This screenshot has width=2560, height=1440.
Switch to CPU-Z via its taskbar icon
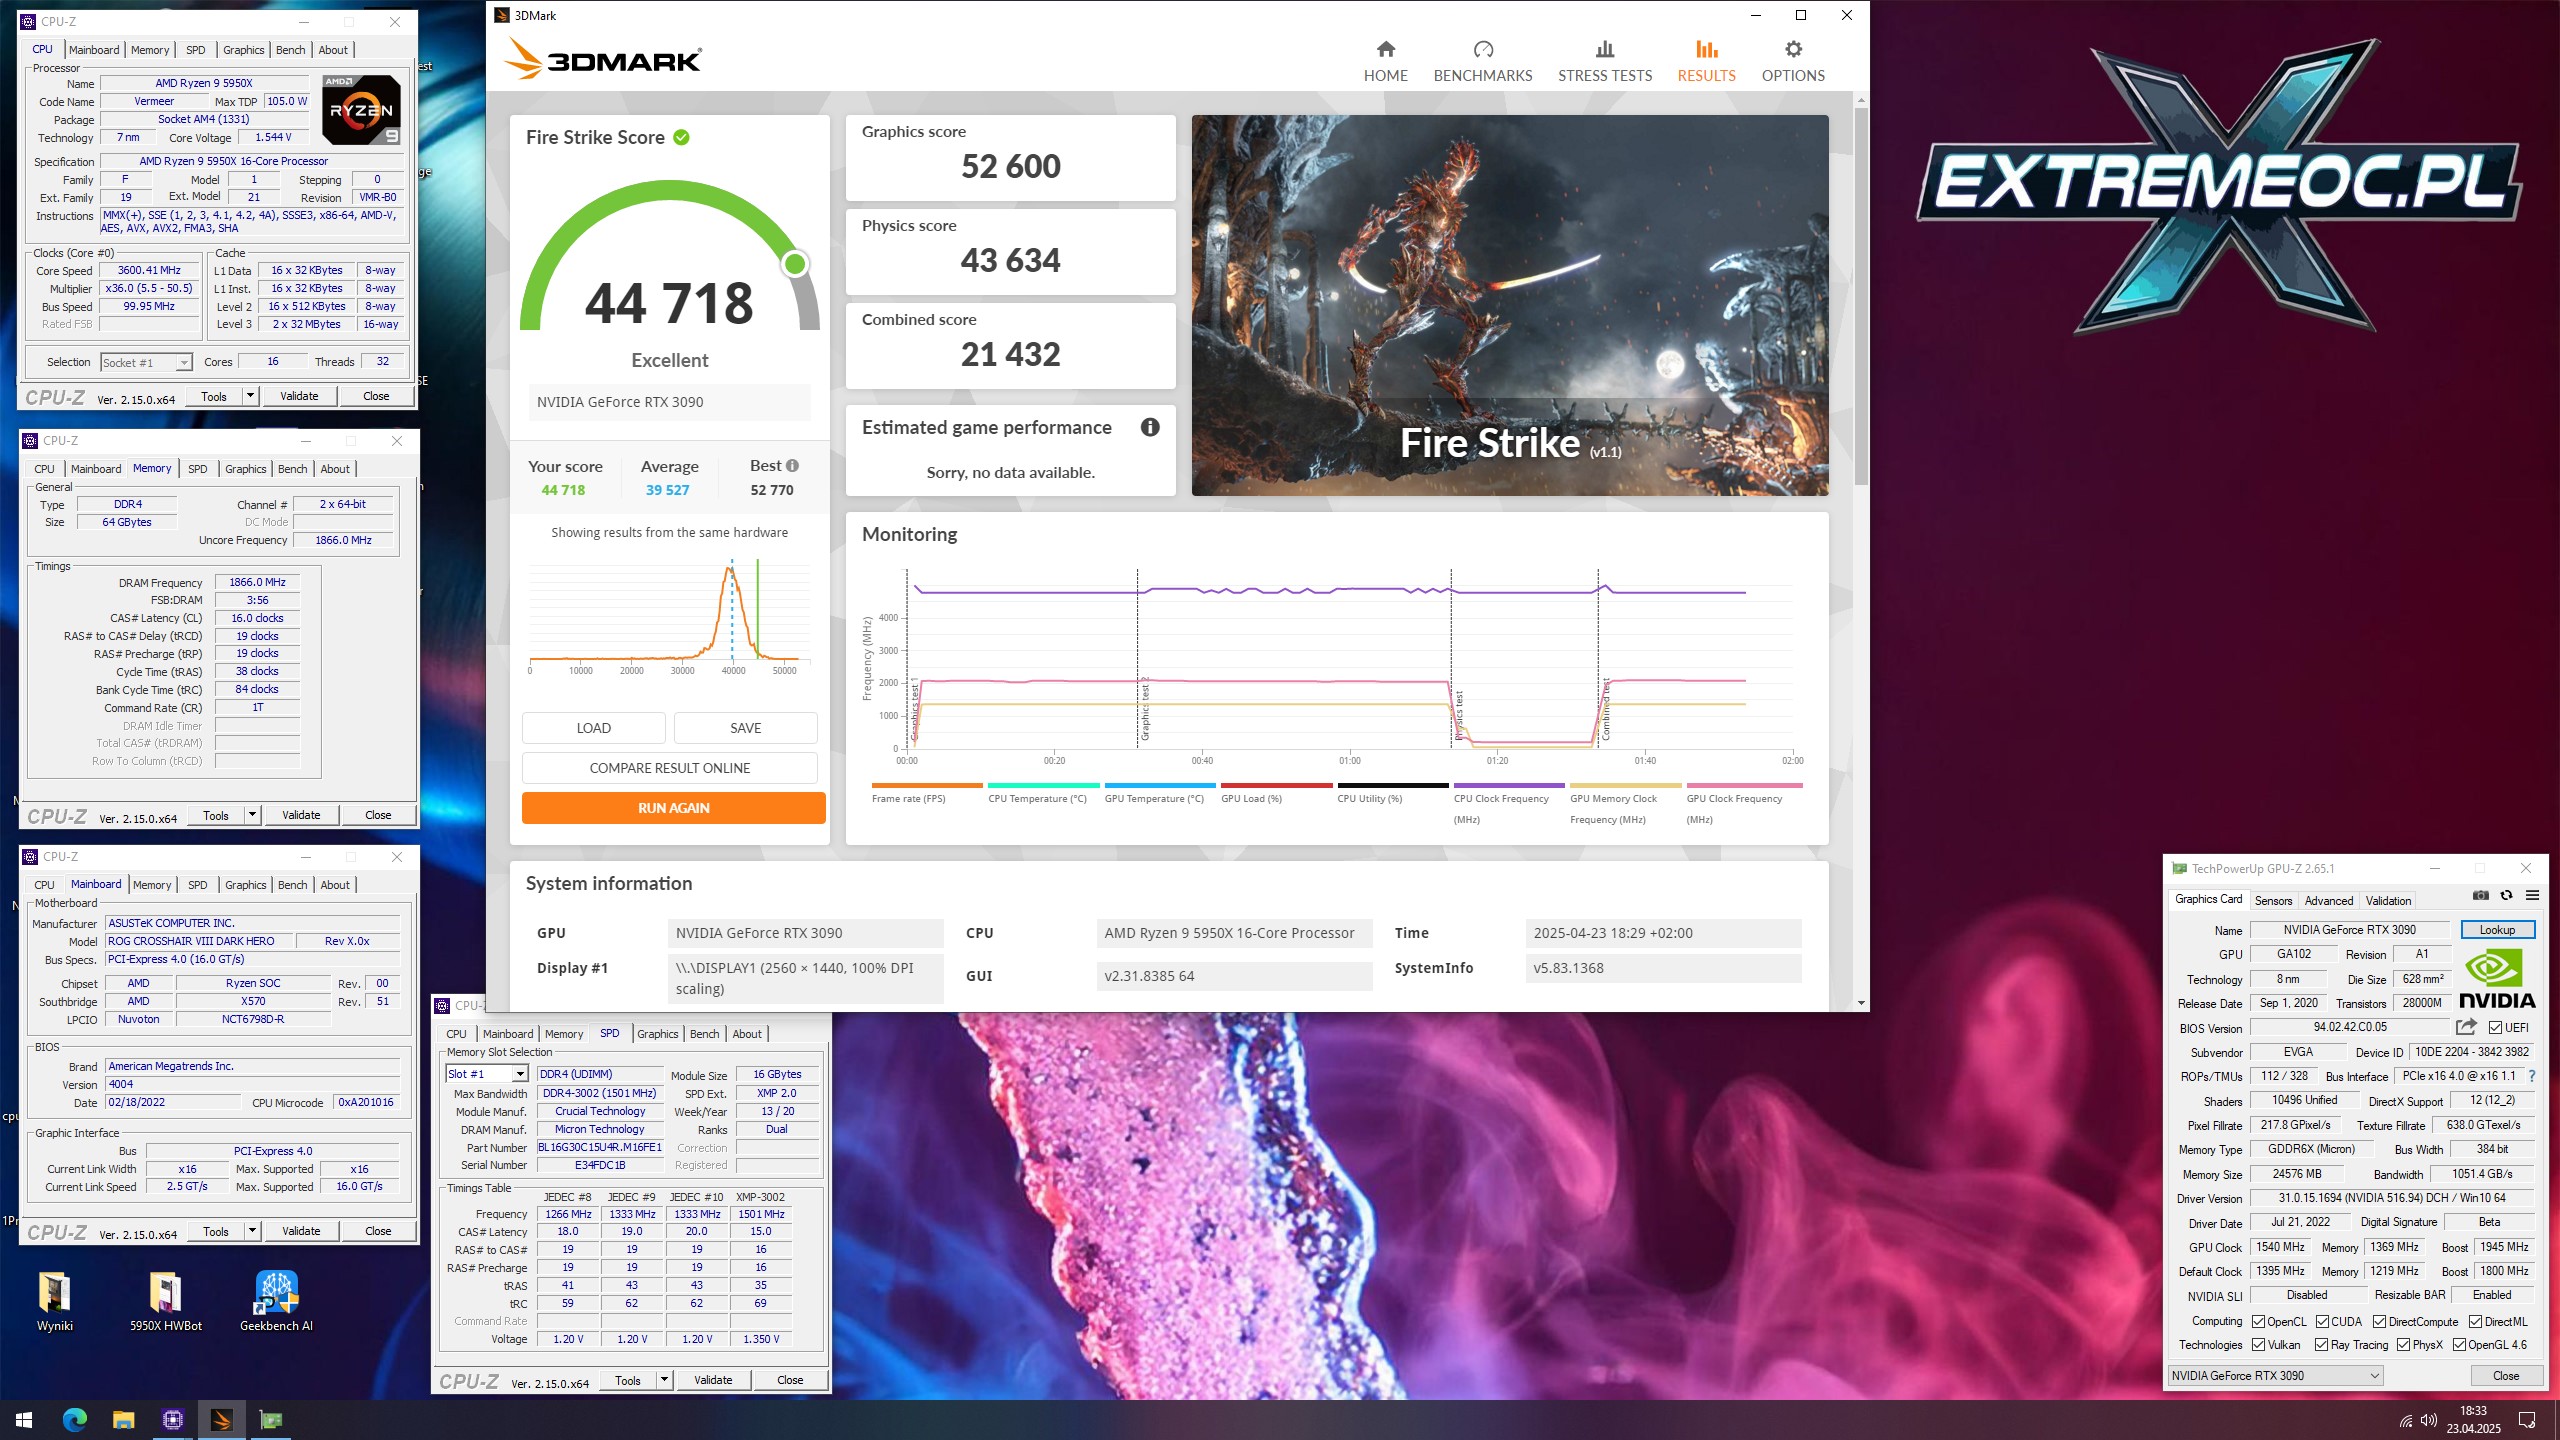(x=172, y=1419)
